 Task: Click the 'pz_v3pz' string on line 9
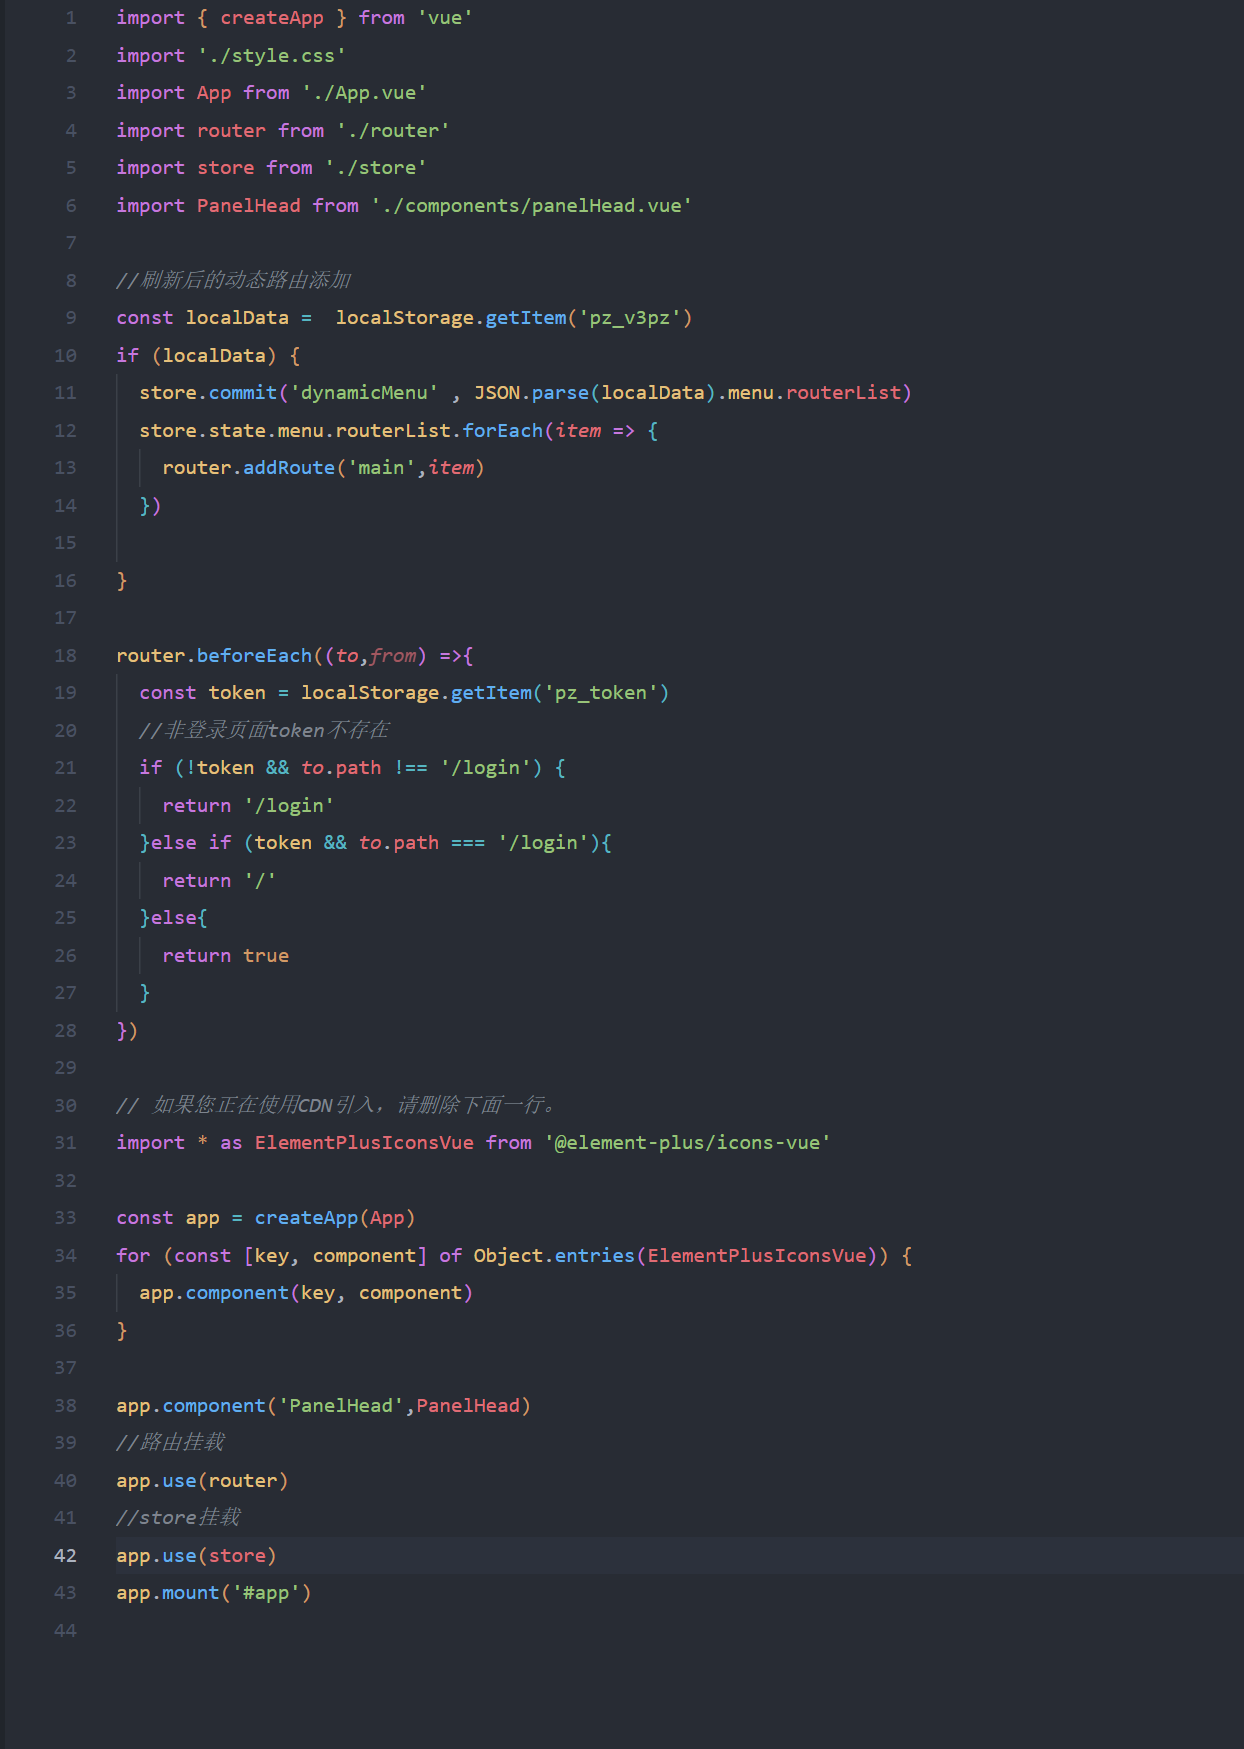[630, 318]
